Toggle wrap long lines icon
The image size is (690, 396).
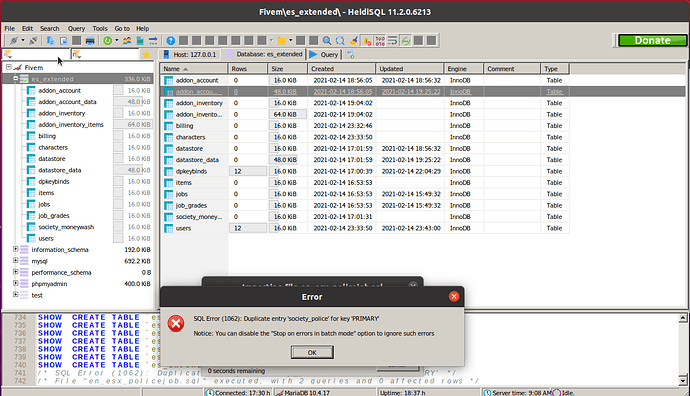pos(393,41)
